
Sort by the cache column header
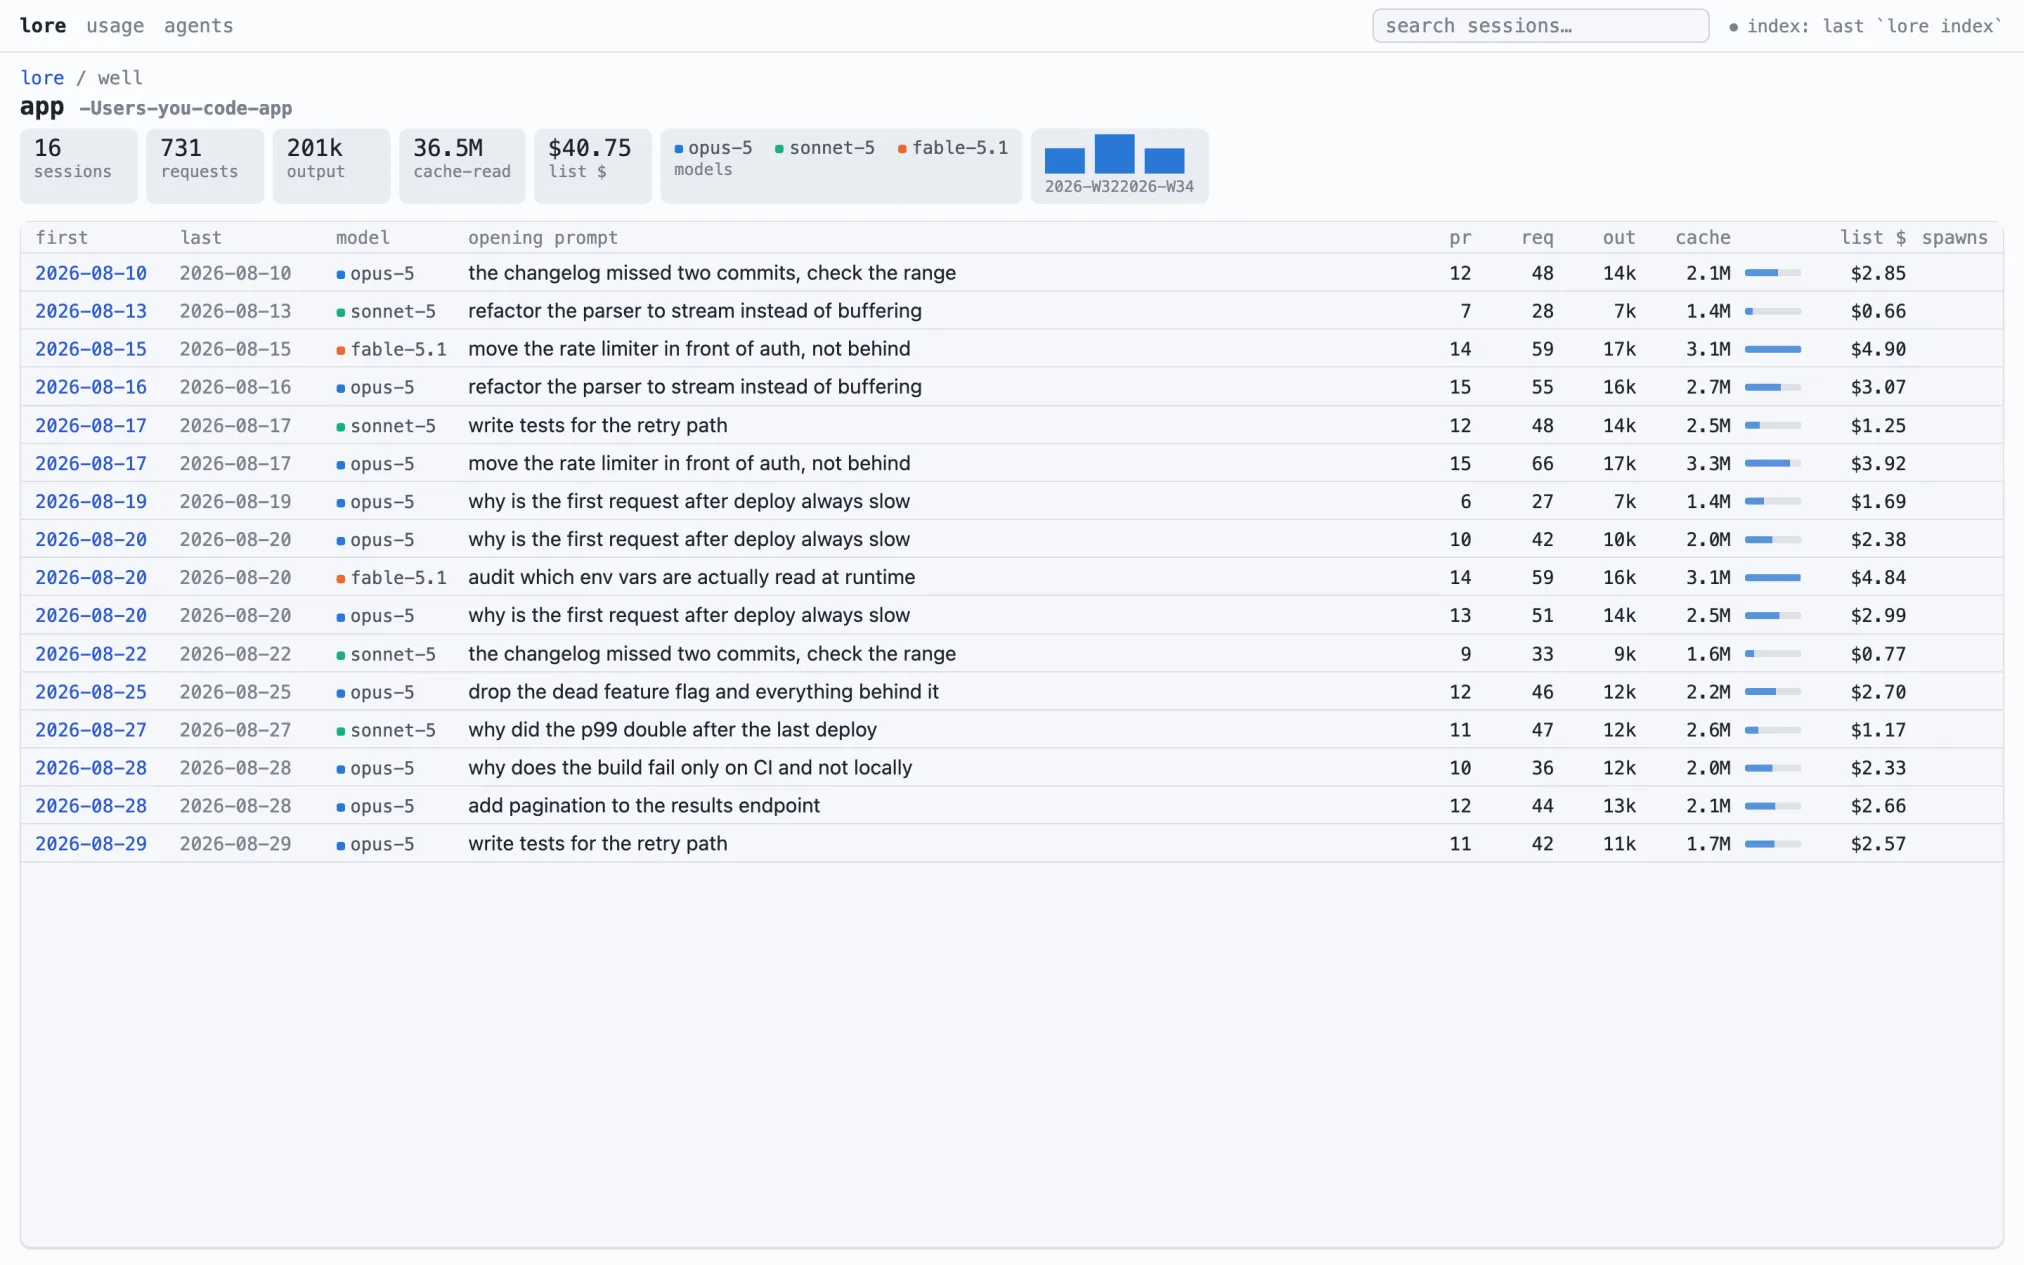point(1703,238)
